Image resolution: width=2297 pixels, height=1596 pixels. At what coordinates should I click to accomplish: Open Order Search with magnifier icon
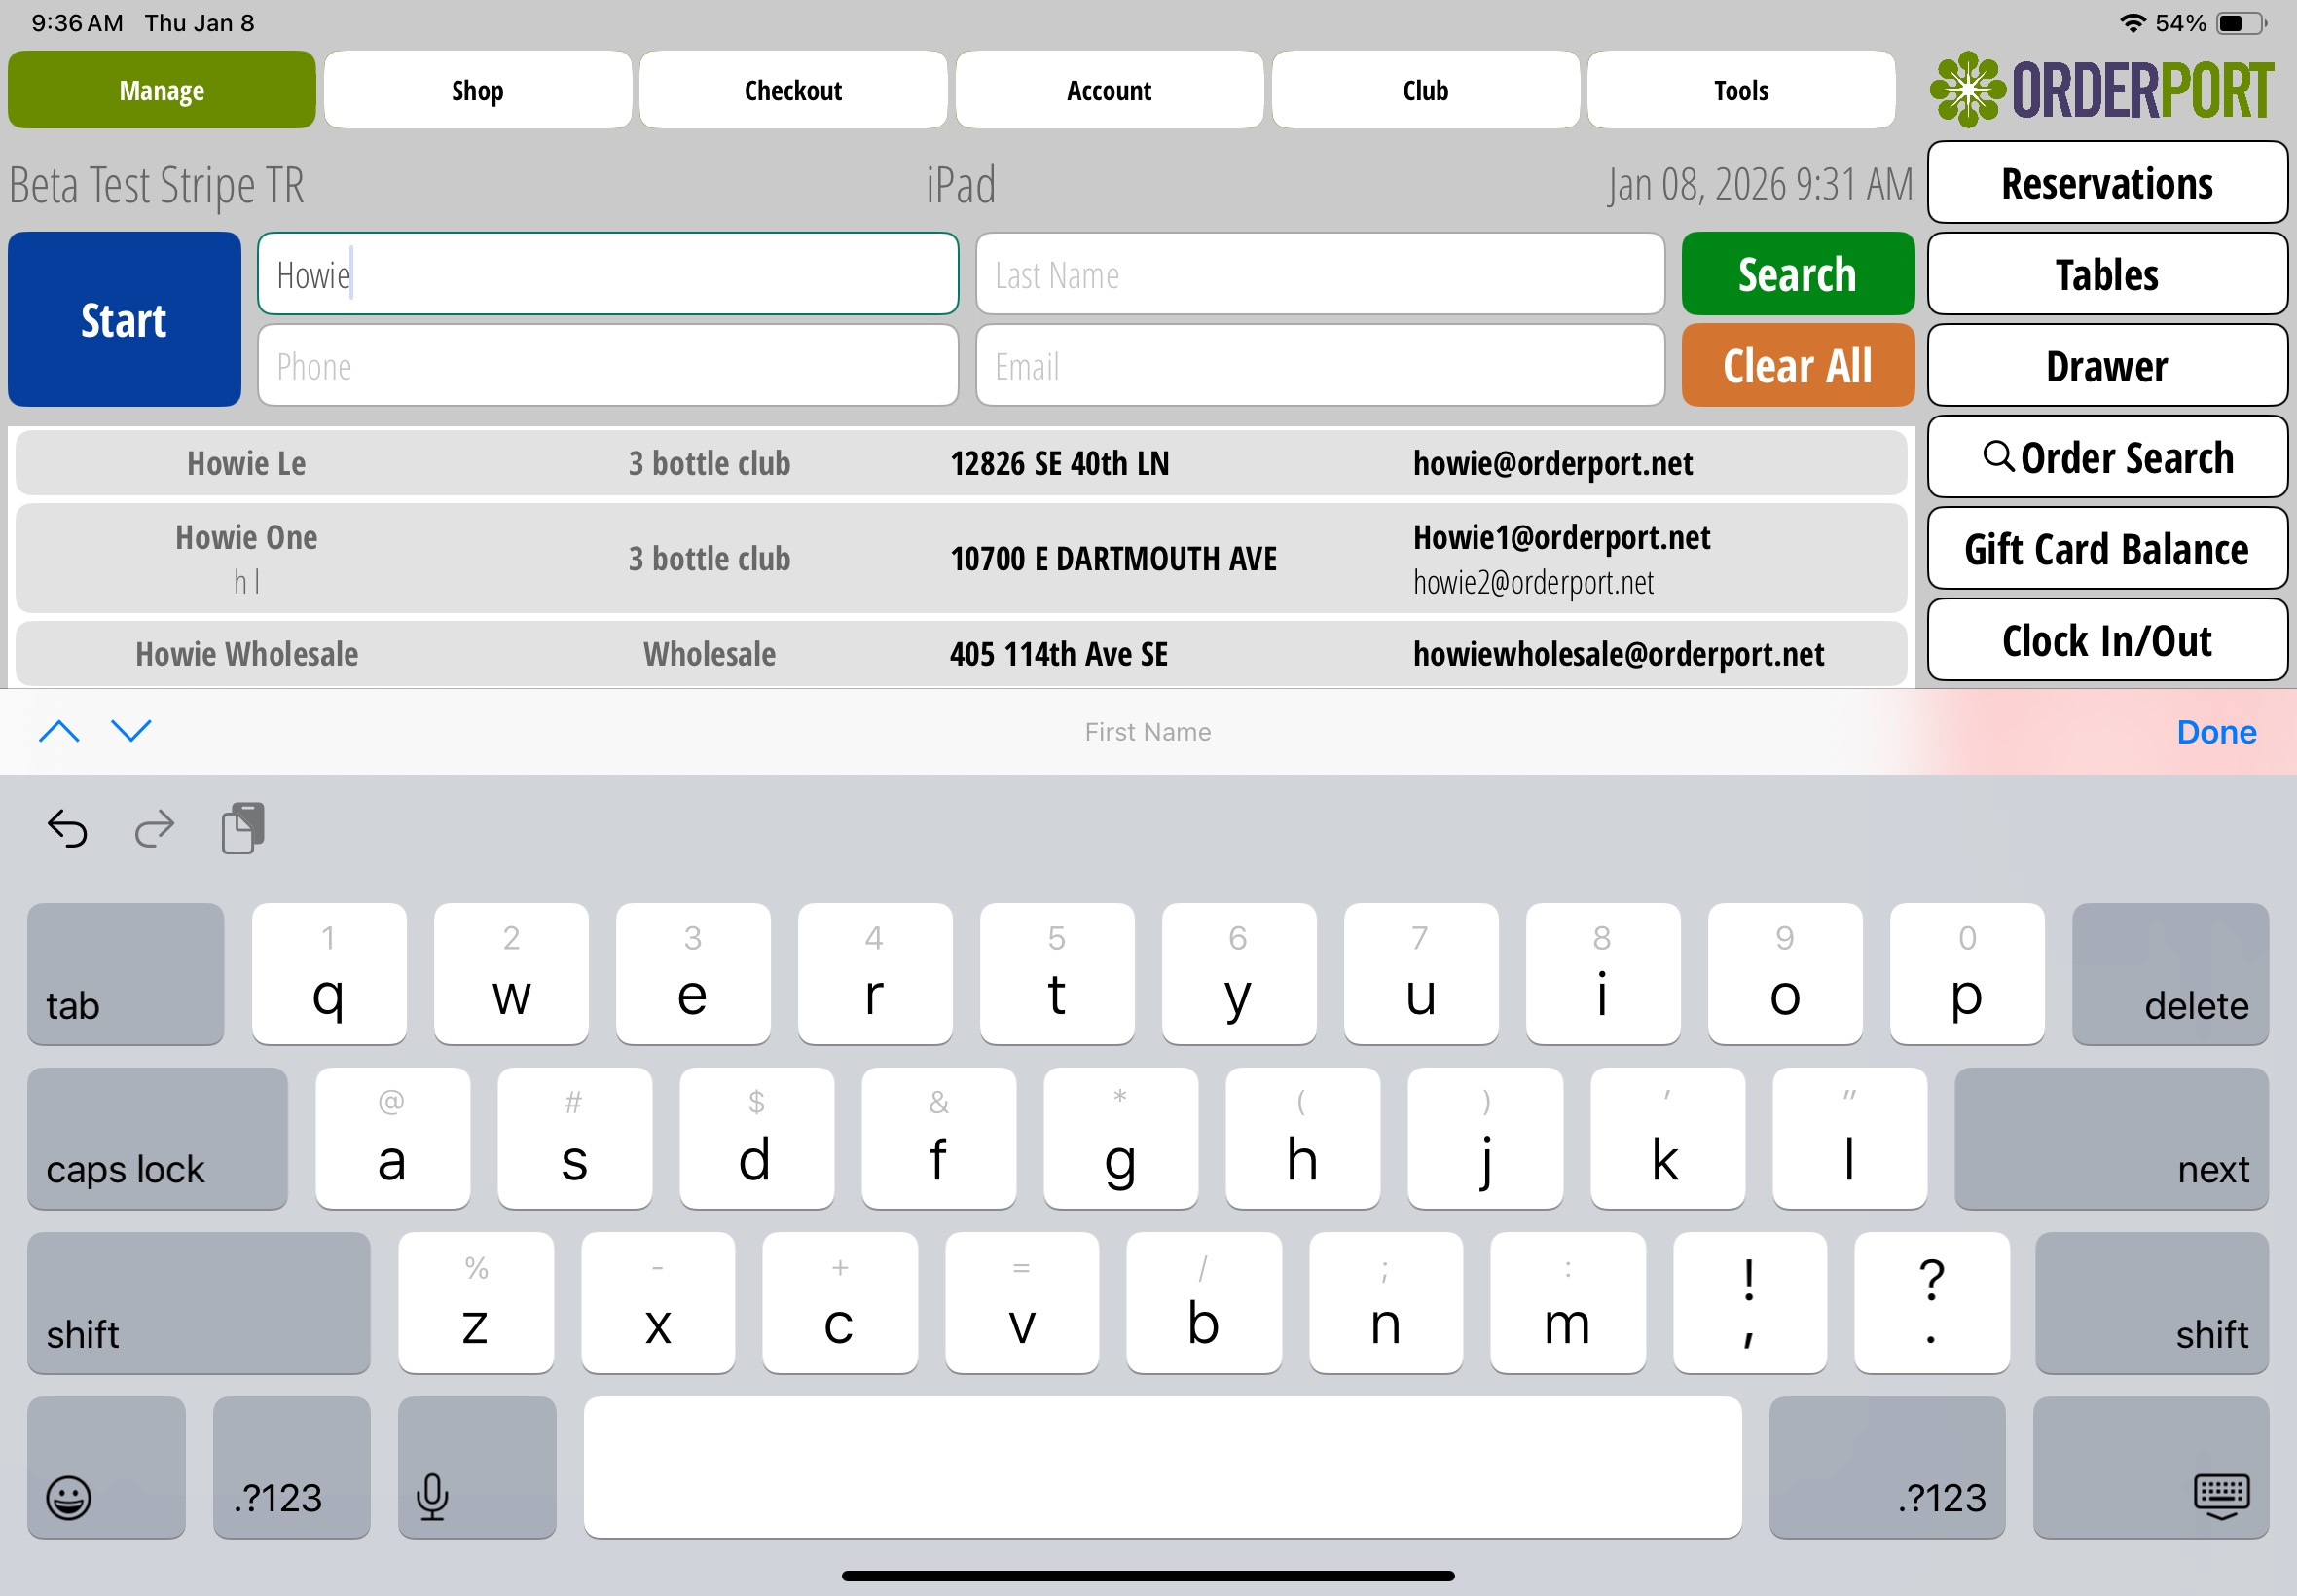(2106, 457)
